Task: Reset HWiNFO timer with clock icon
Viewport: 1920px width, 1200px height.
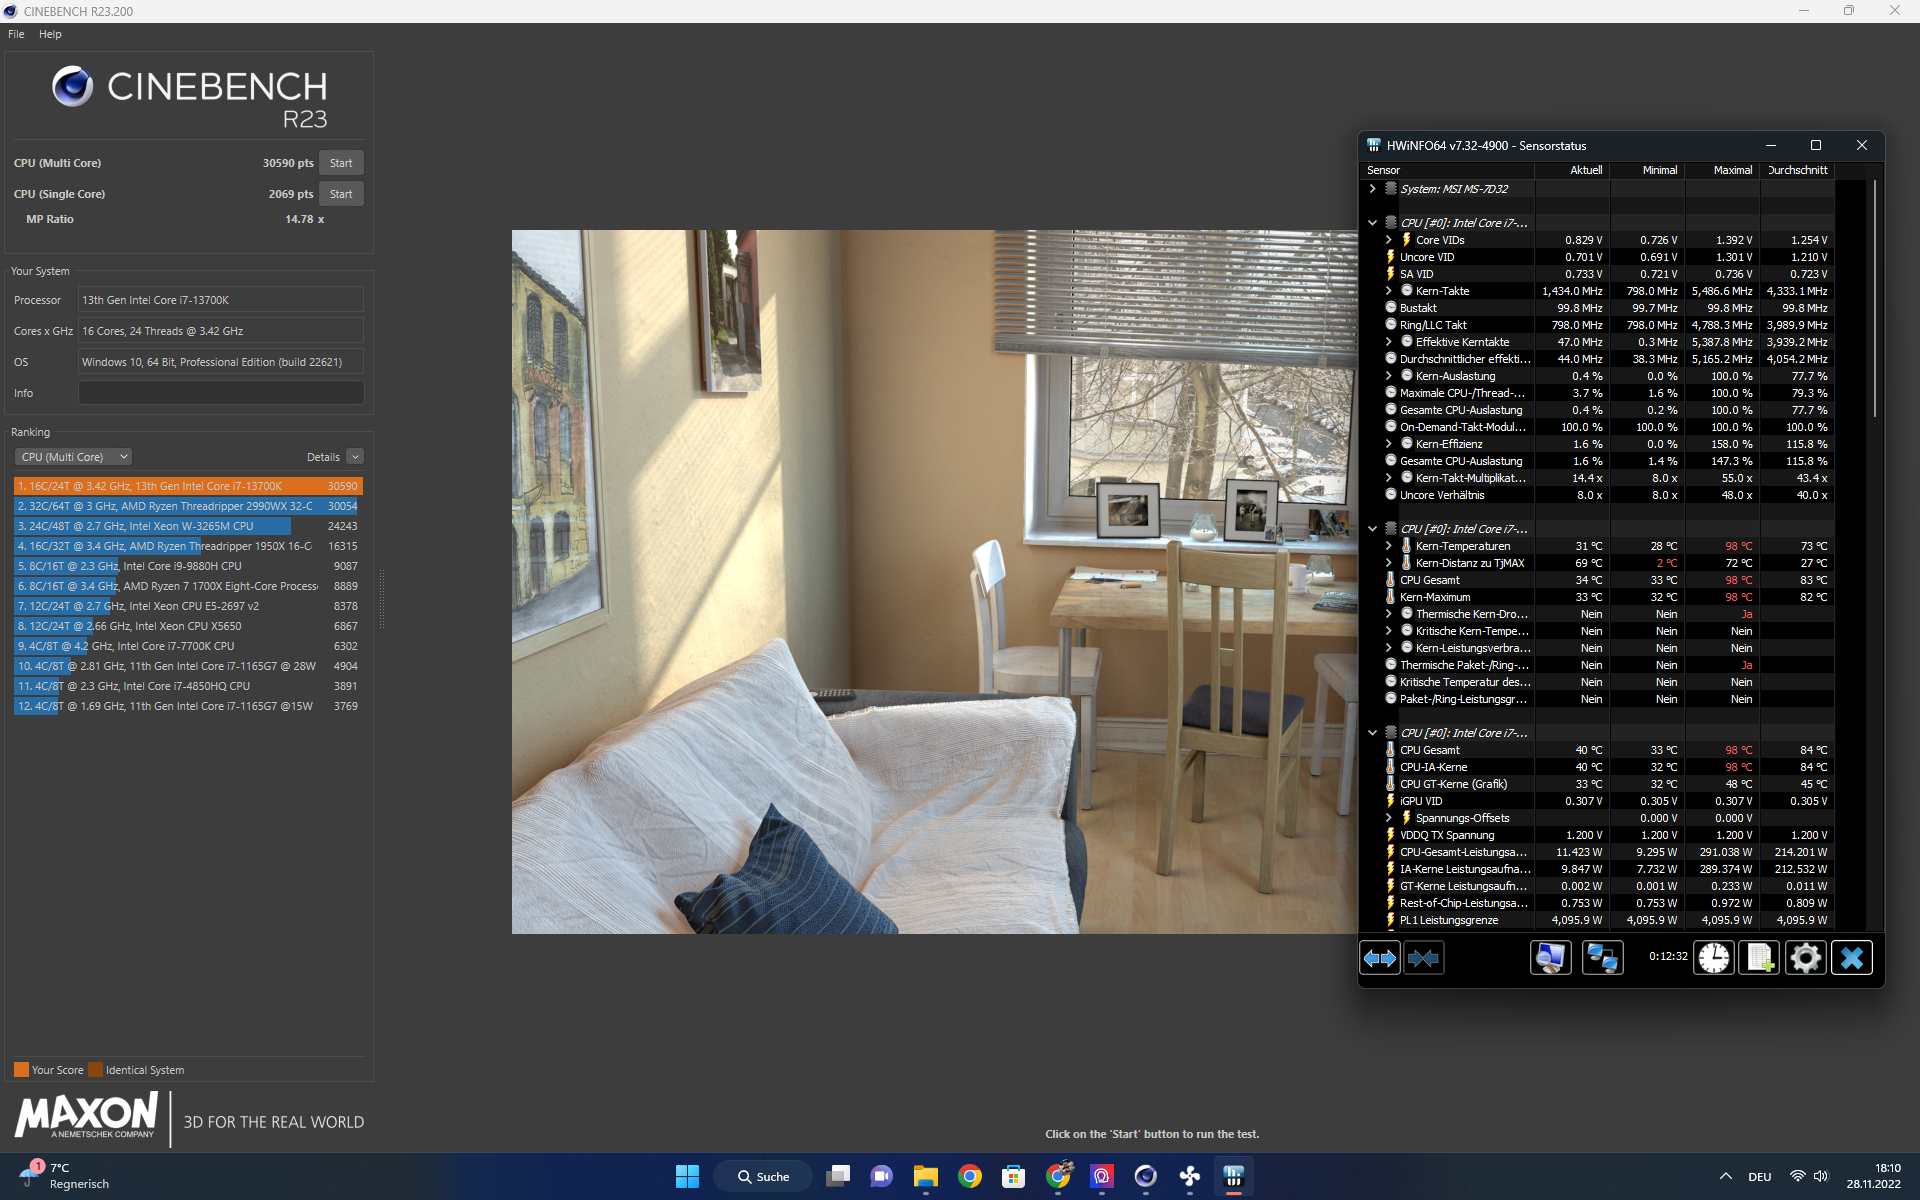Action: [x=1713, y=958]
